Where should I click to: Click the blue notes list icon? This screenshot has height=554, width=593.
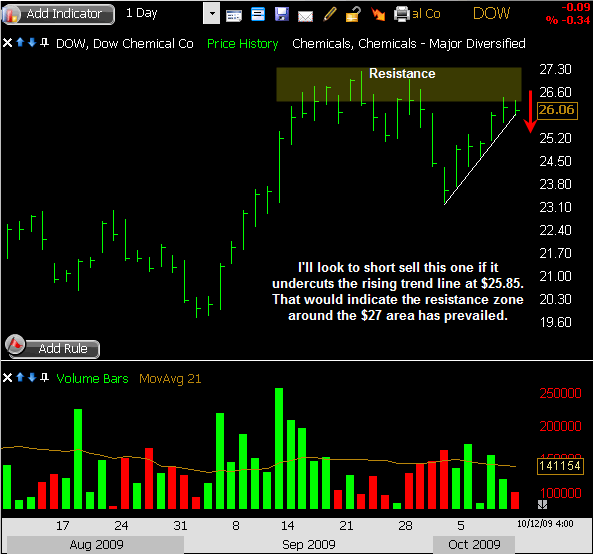point(258,14)
